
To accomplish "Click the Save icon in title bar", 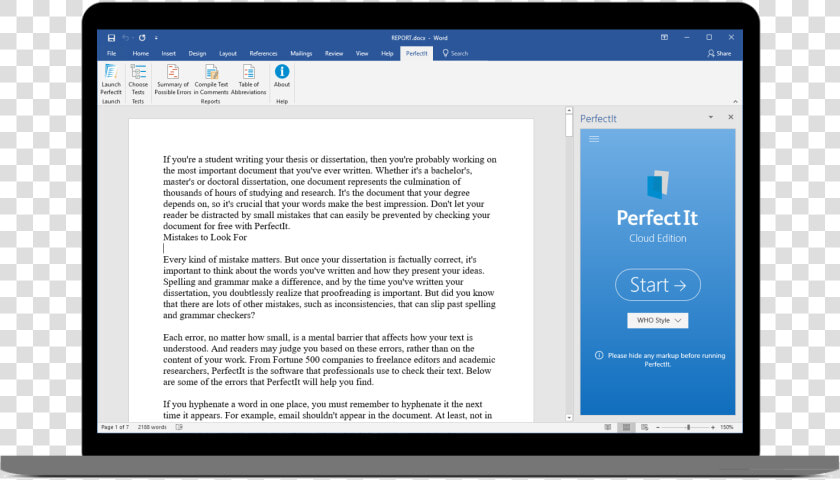I will [x=111, y=38].
